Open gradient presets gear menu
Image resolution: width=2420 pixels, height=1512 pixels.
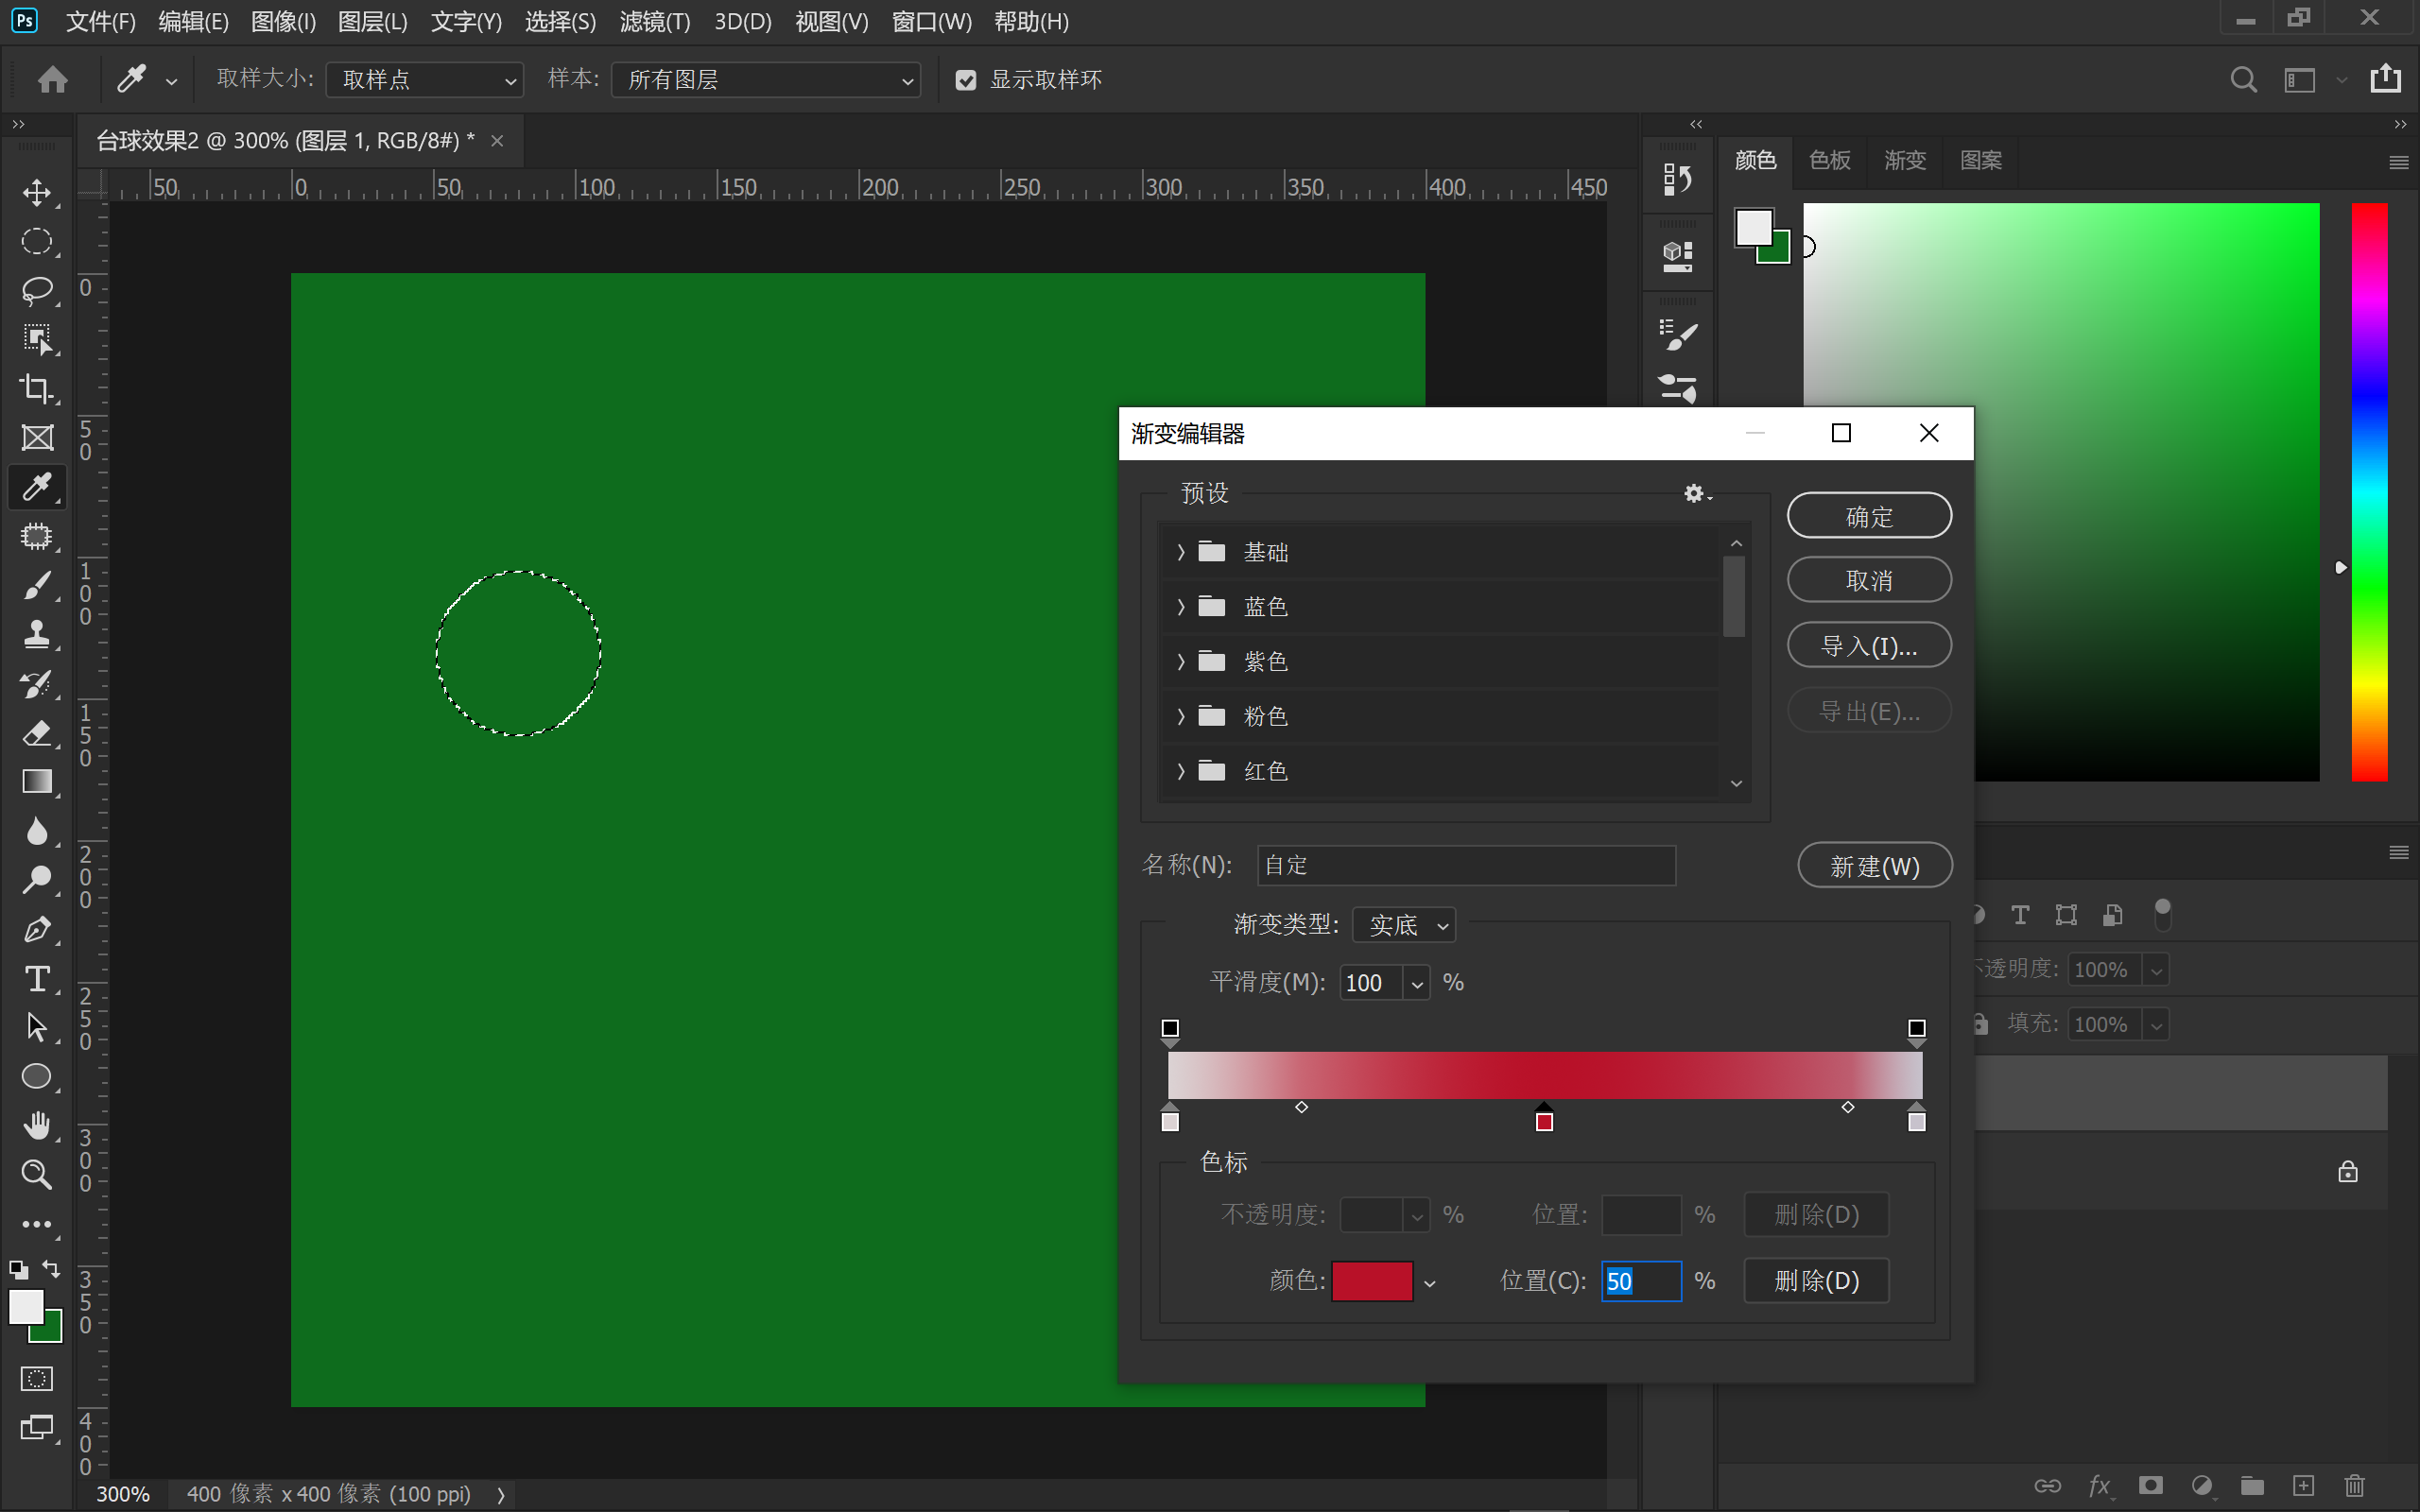point(1696,493)
